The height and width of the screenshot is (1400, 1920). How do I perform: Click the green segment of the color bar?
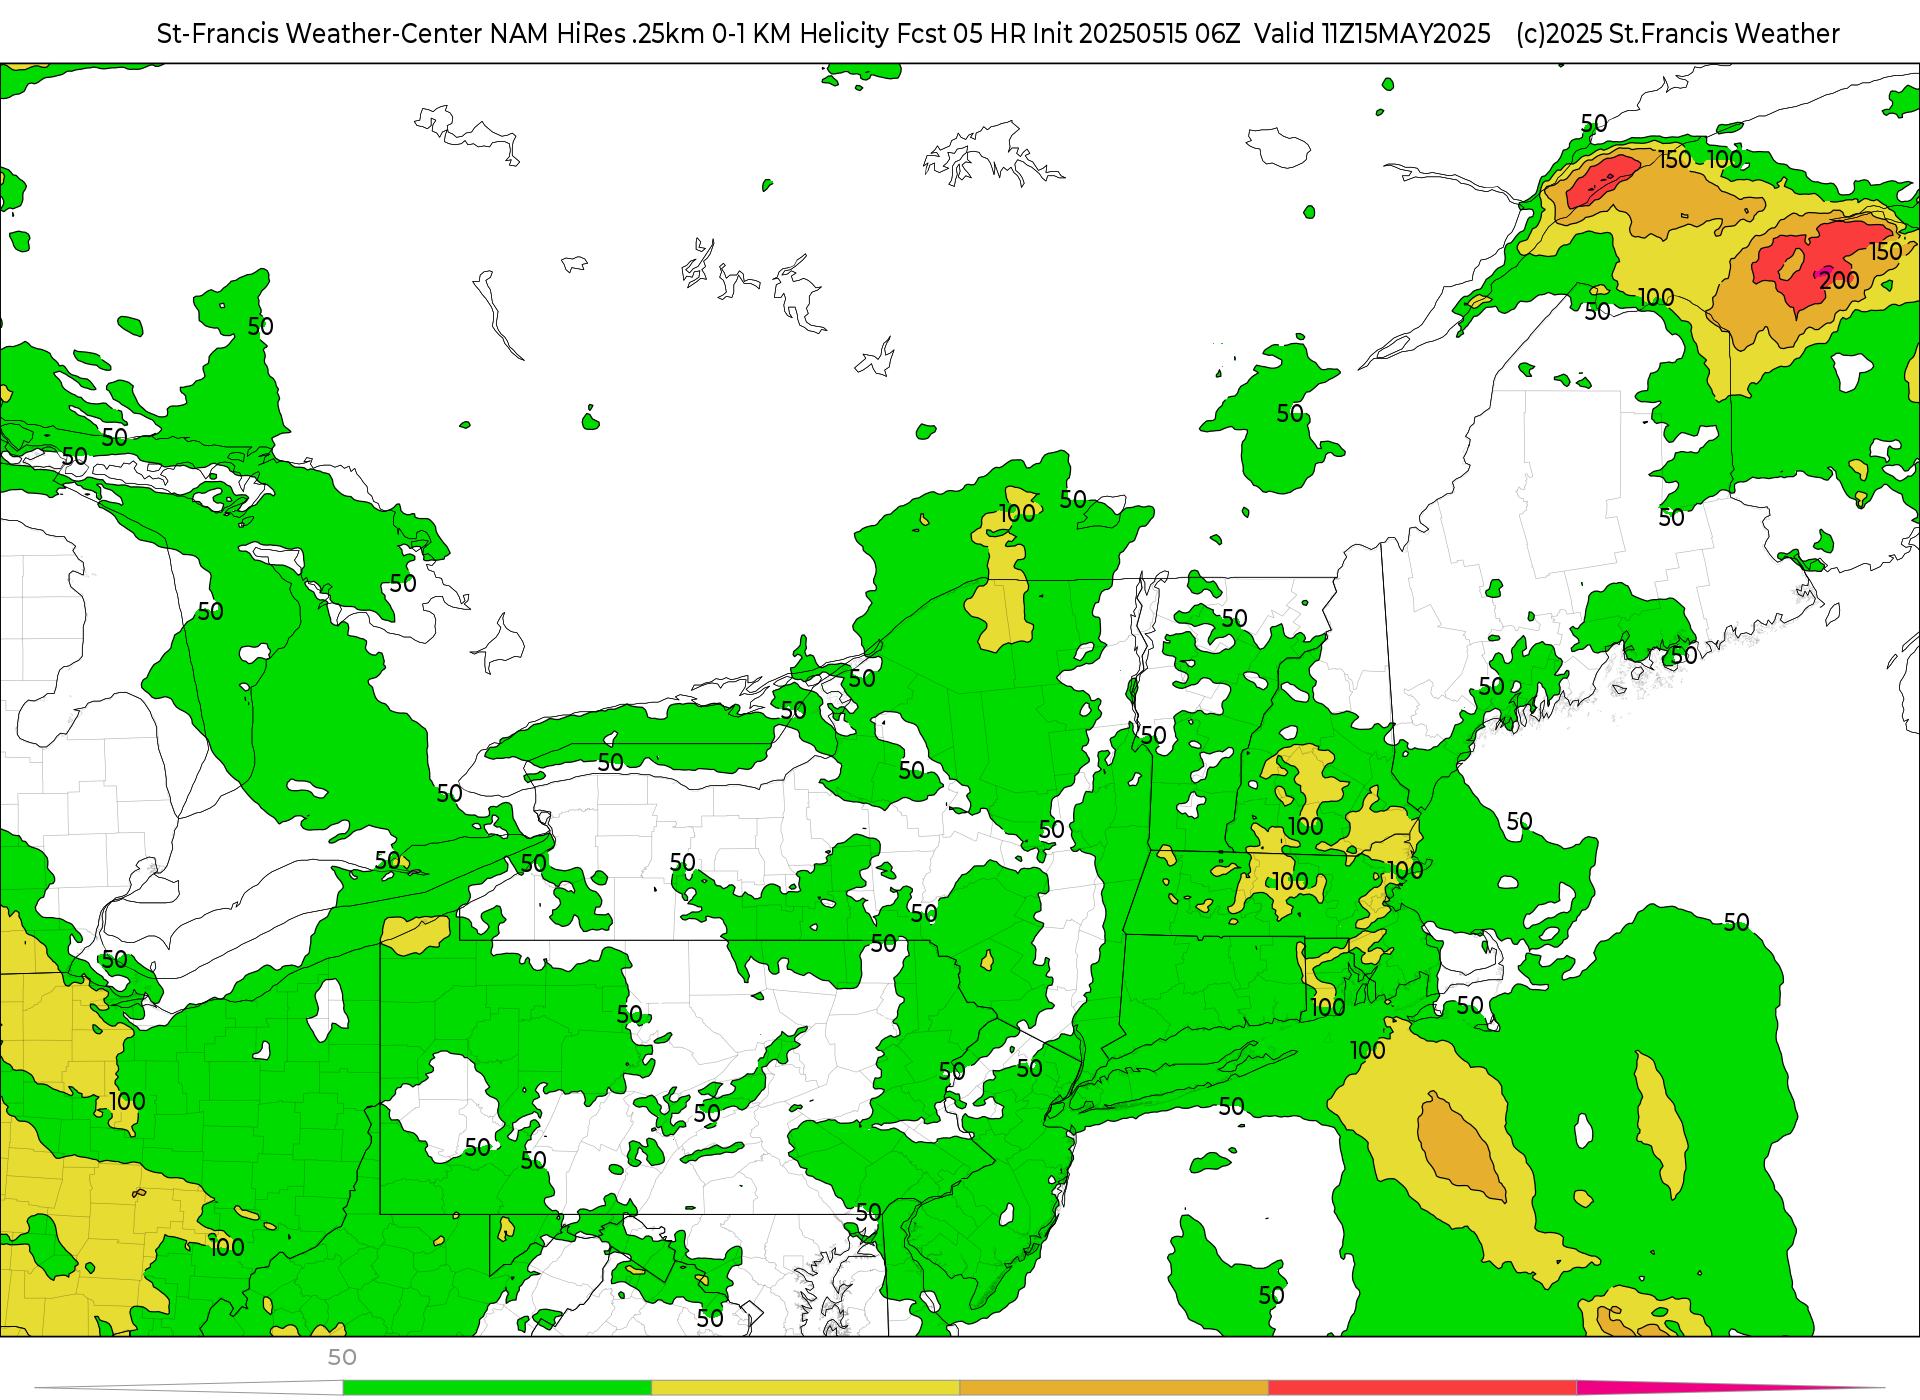(497, 1387)
